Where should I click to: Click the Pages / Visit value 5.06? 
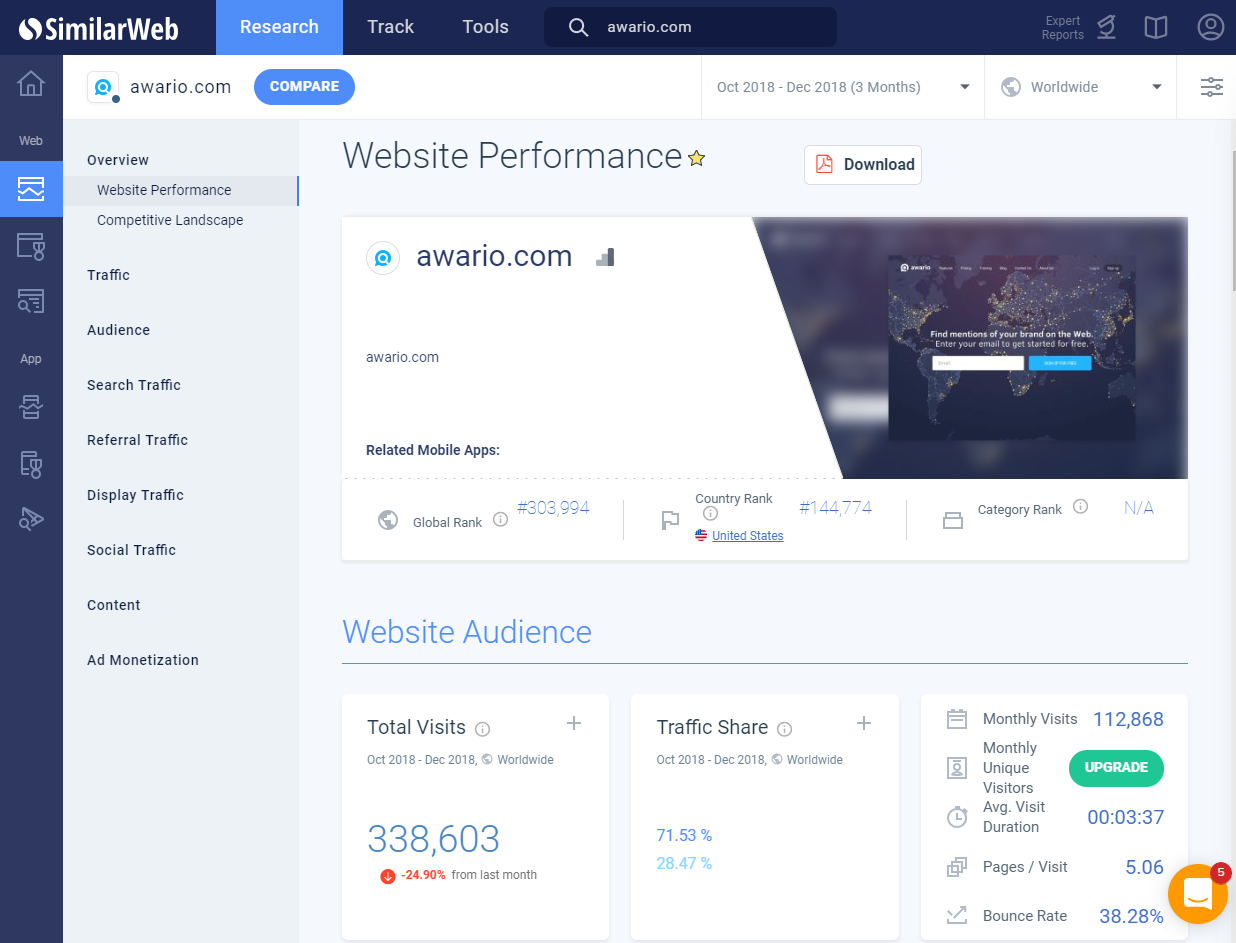[1144, 867]
